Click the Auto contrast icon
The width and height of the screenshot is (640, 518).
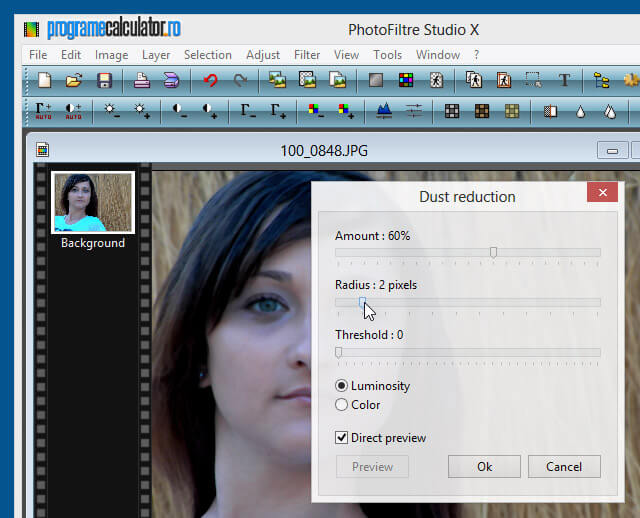pos(73,111)
